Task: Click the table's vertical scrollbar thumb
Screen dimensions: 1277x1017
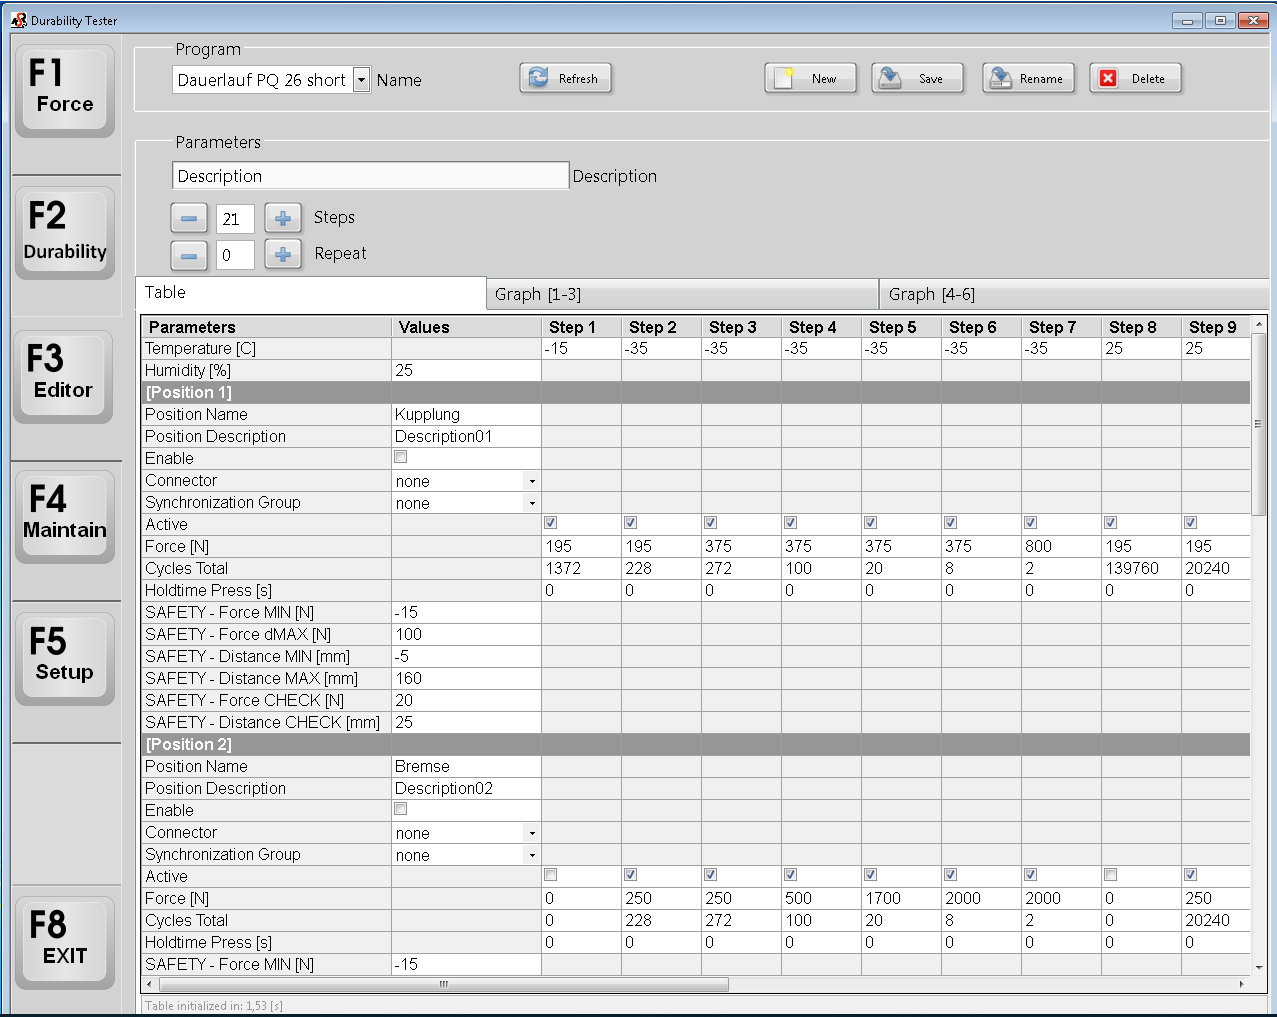Action: (x=1259, y=424)
